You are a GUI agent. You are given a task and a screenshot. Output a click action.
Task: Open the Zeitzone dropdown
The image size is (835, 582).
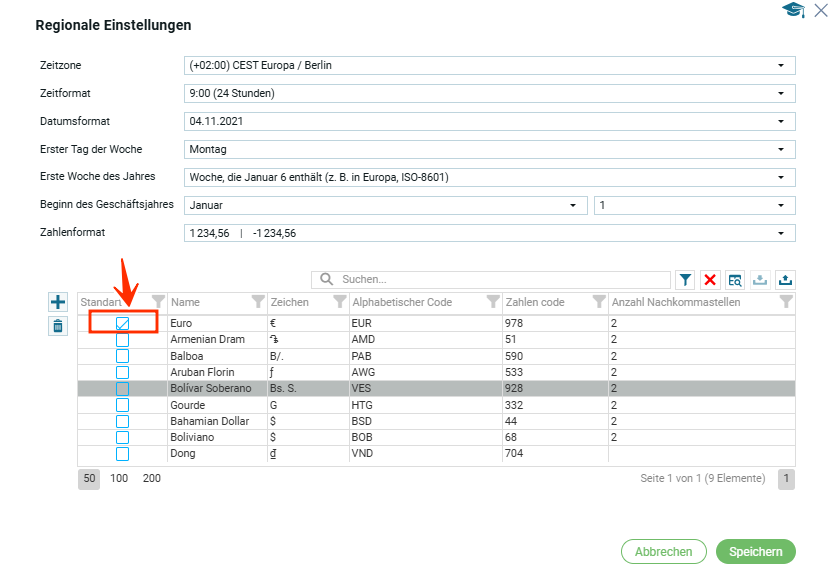click(780, 66)
